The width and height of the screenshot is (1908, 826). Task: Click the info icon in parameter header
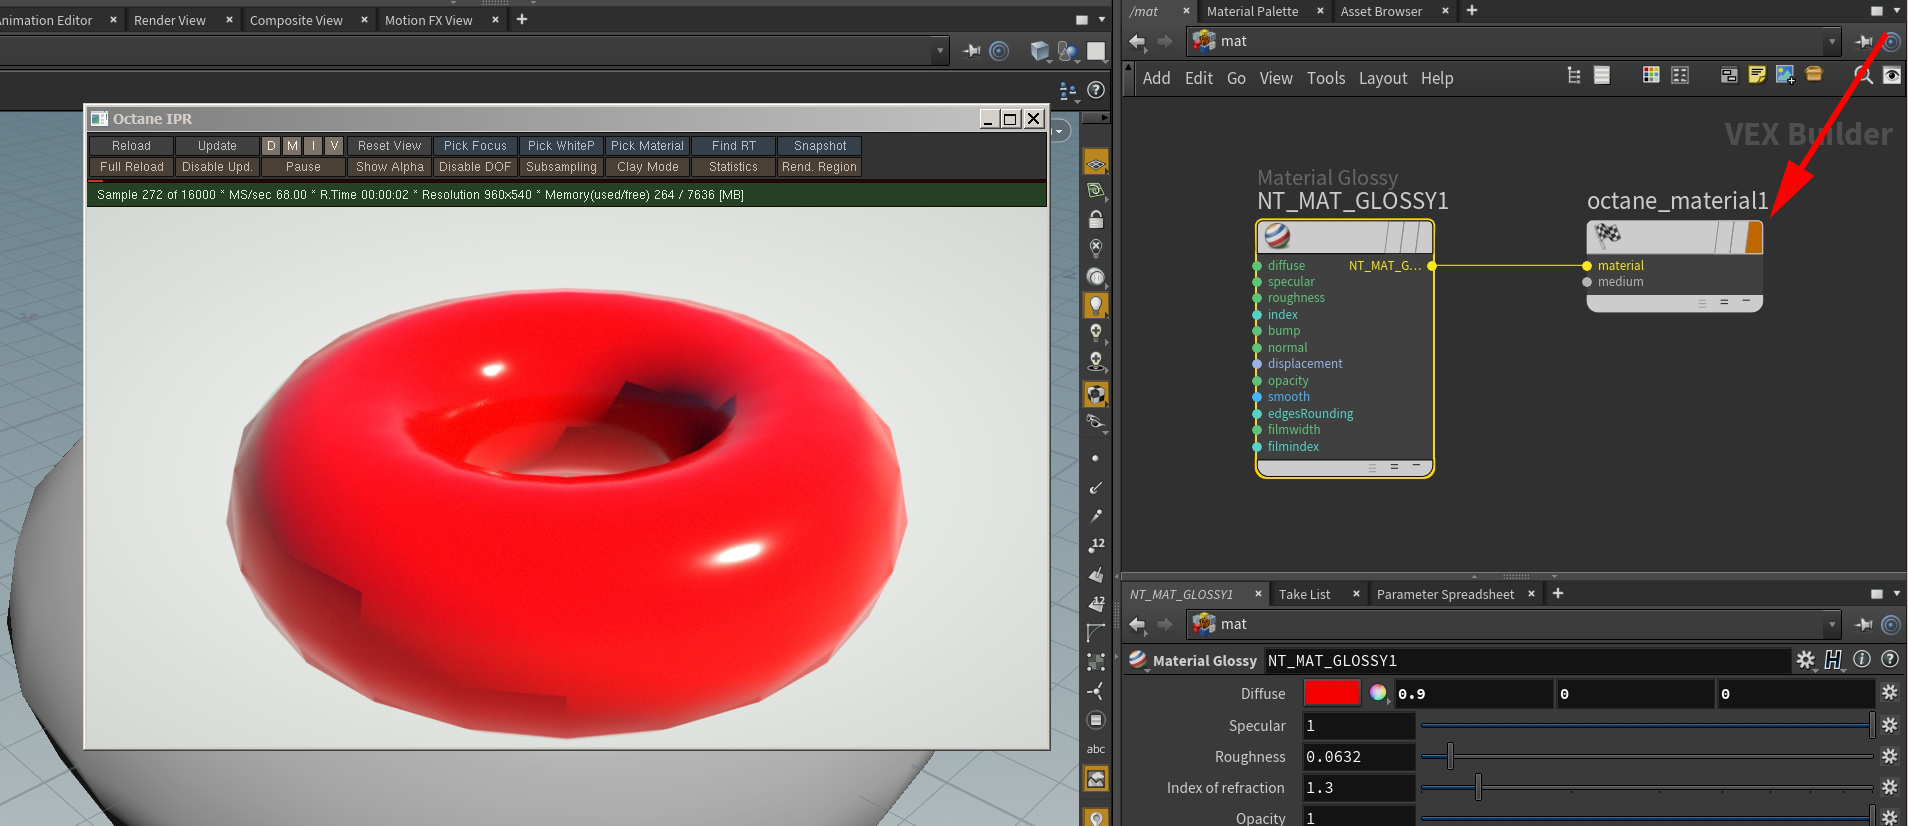click(1861, 659)
